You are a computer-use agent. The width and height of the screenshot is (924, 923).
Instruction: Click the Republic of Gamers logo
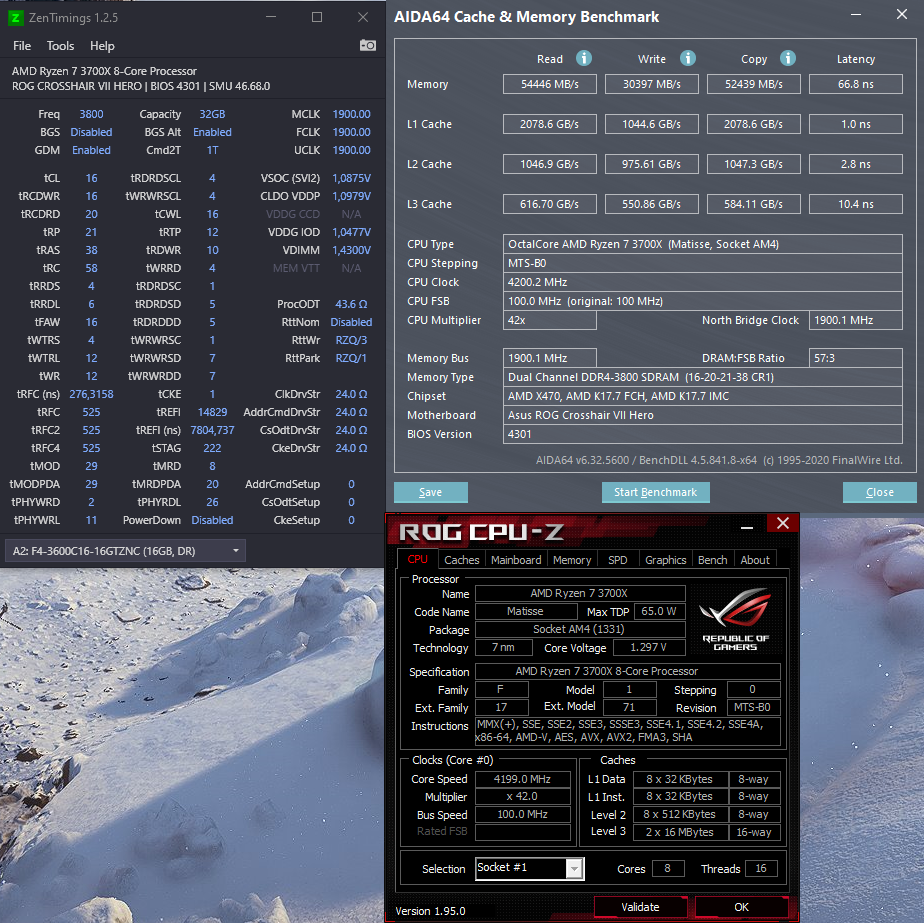pos(735,619)
